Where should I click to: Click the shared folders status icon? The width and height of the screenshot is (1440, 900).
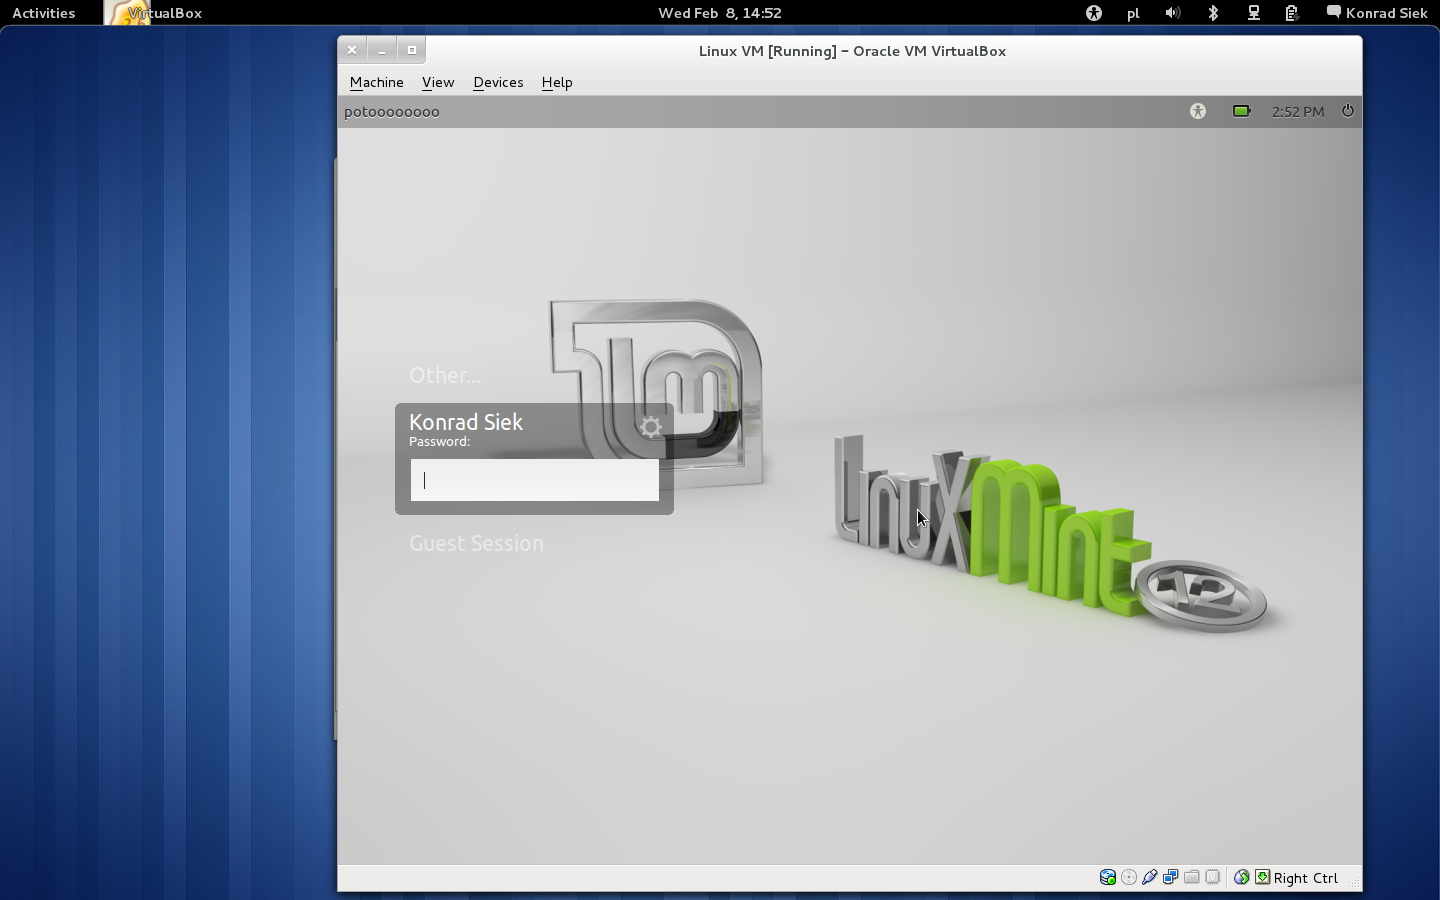click(x=1192, y=877)
